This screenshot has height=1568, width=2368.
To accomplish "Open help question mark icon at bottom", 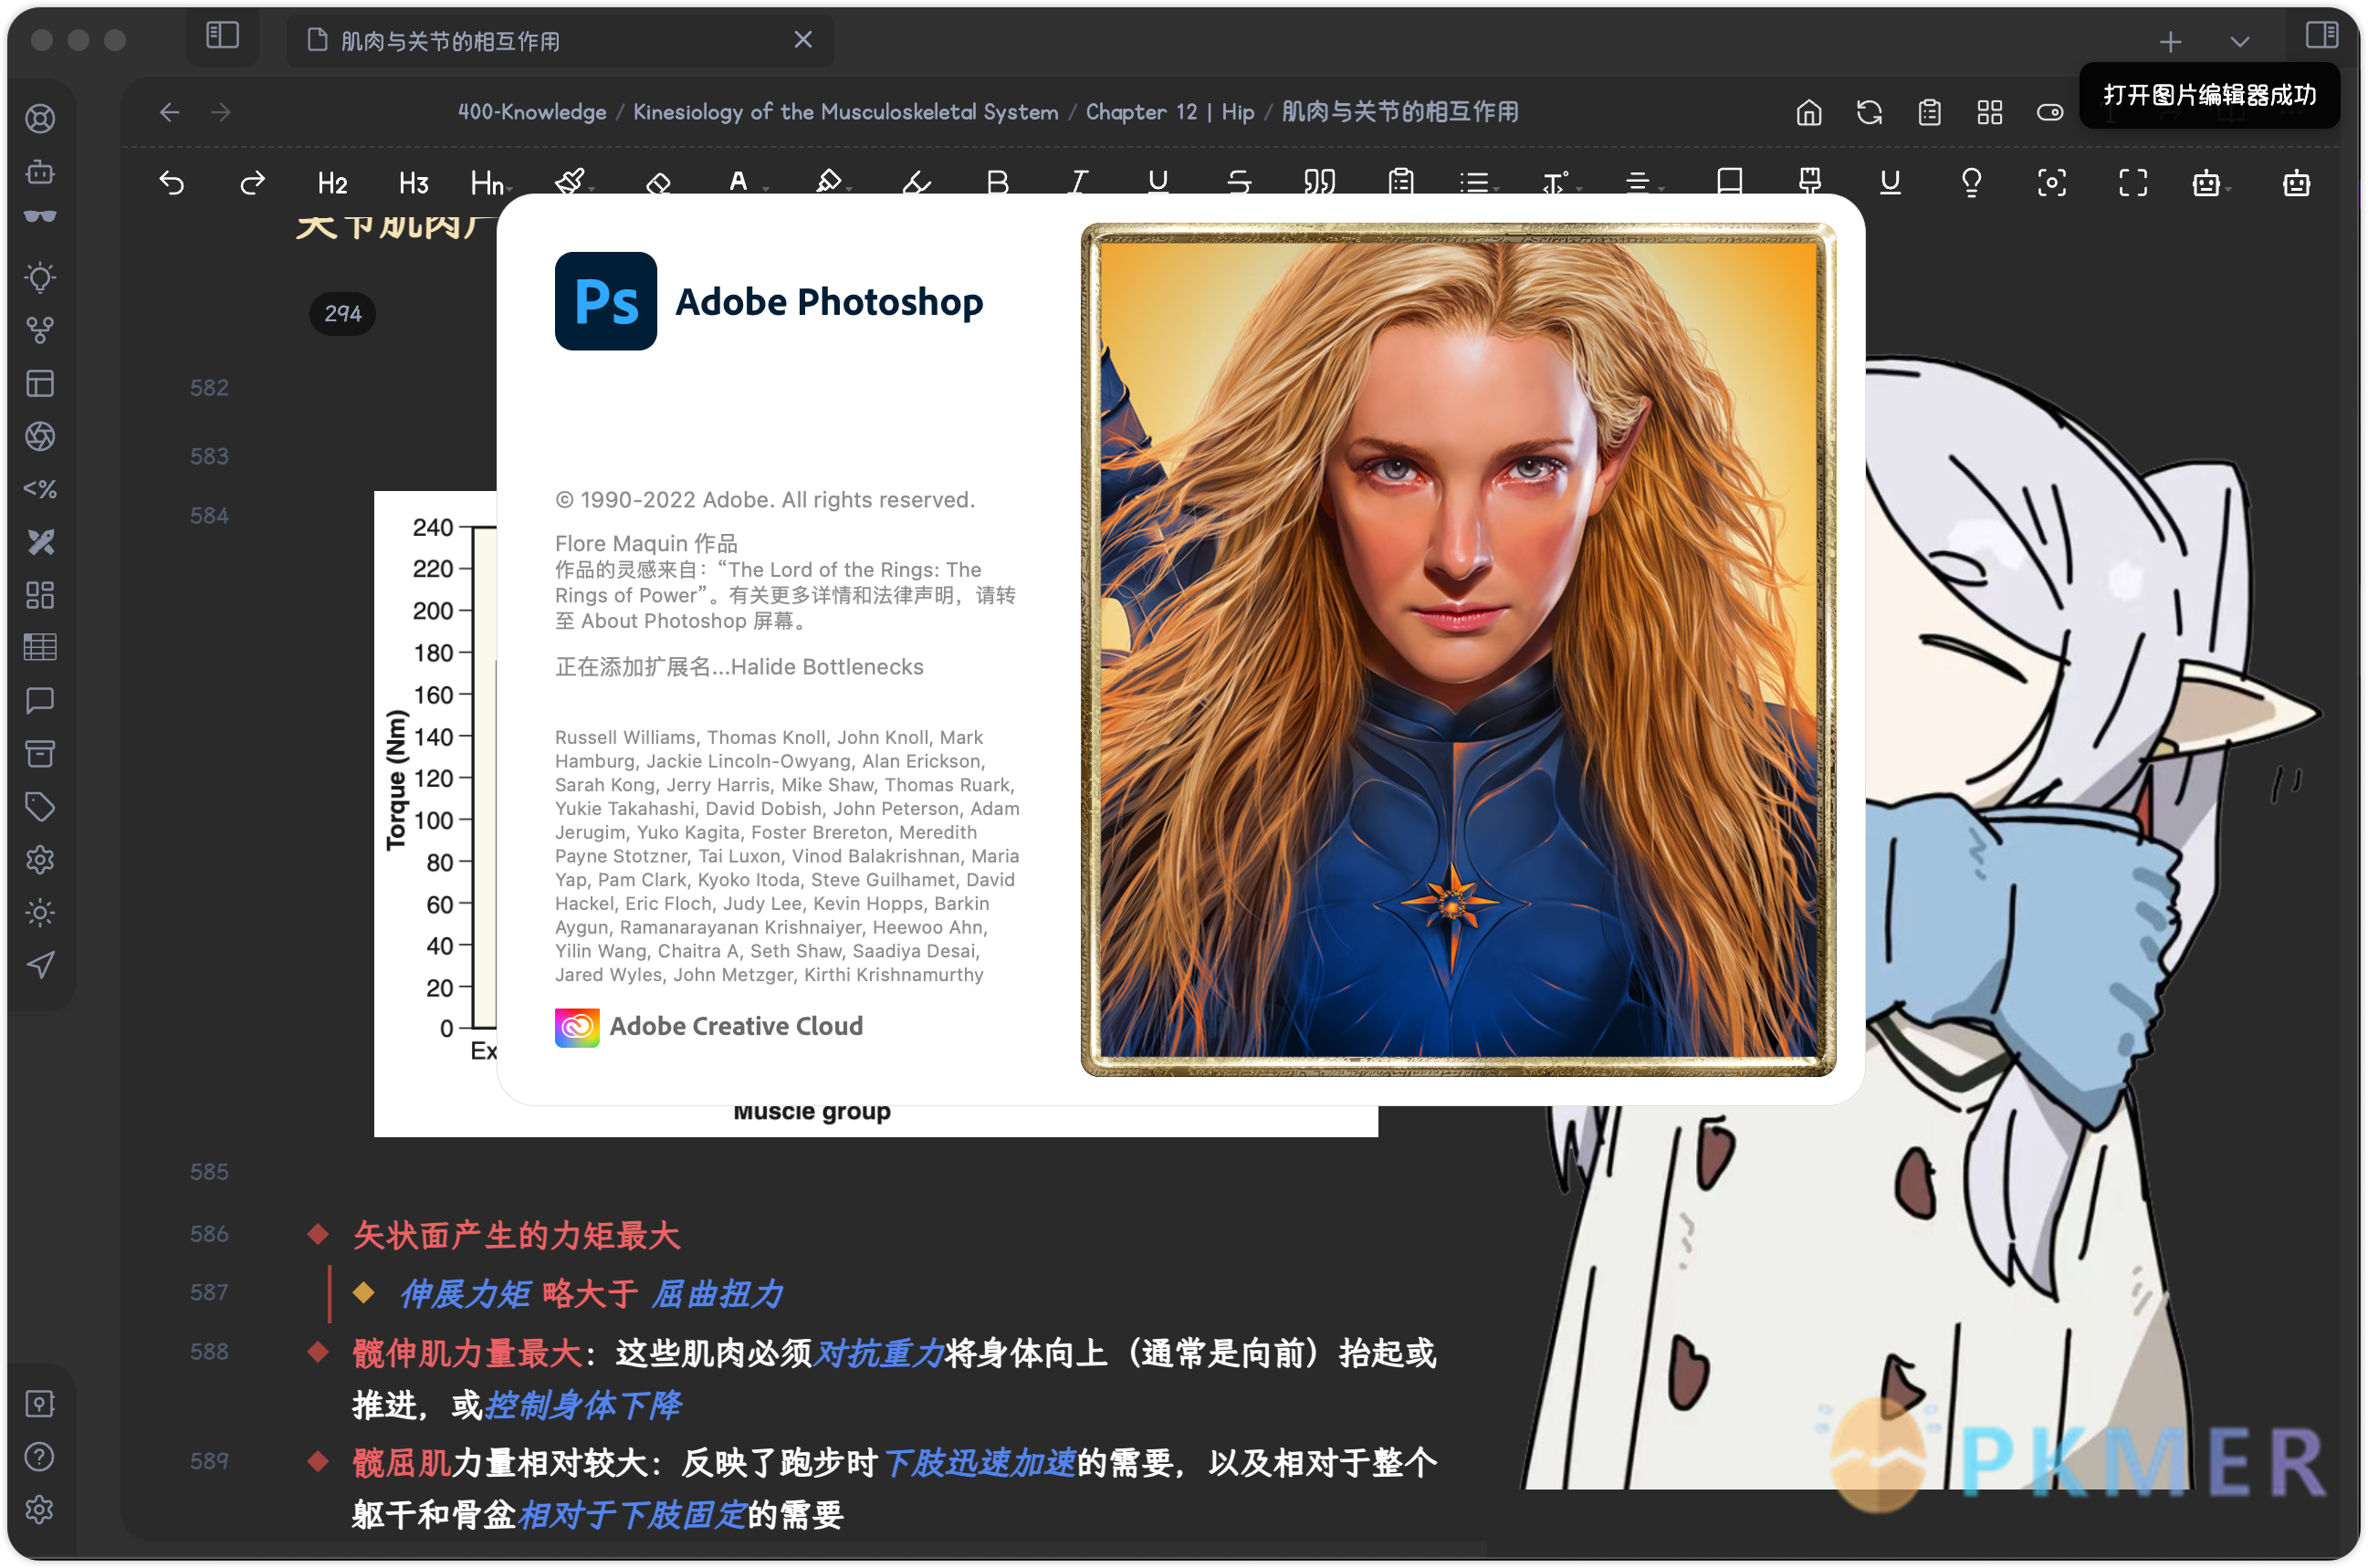I will click(40, 1457).
